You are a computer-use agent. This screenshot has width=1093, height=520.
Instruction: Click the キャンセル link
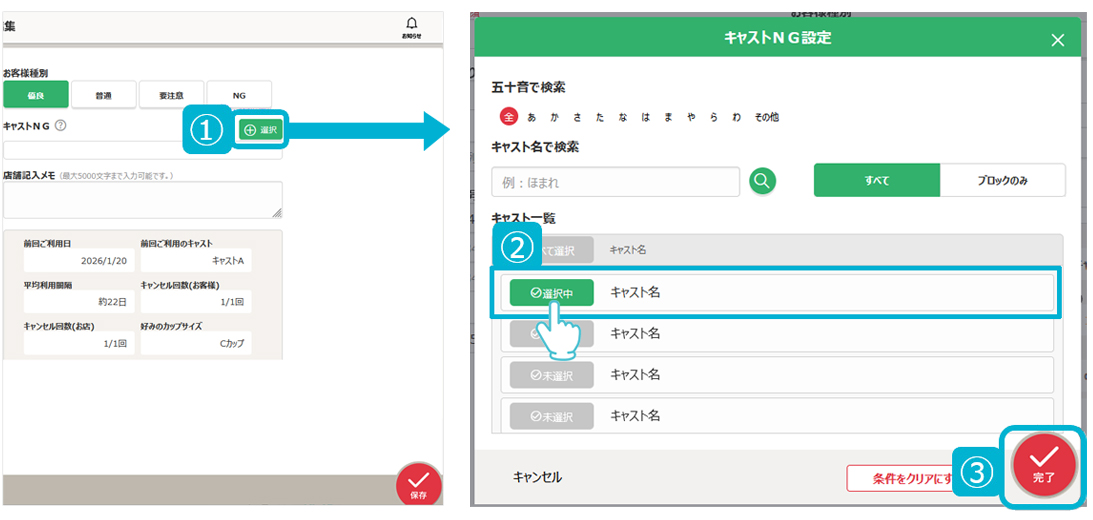(537, 477)
